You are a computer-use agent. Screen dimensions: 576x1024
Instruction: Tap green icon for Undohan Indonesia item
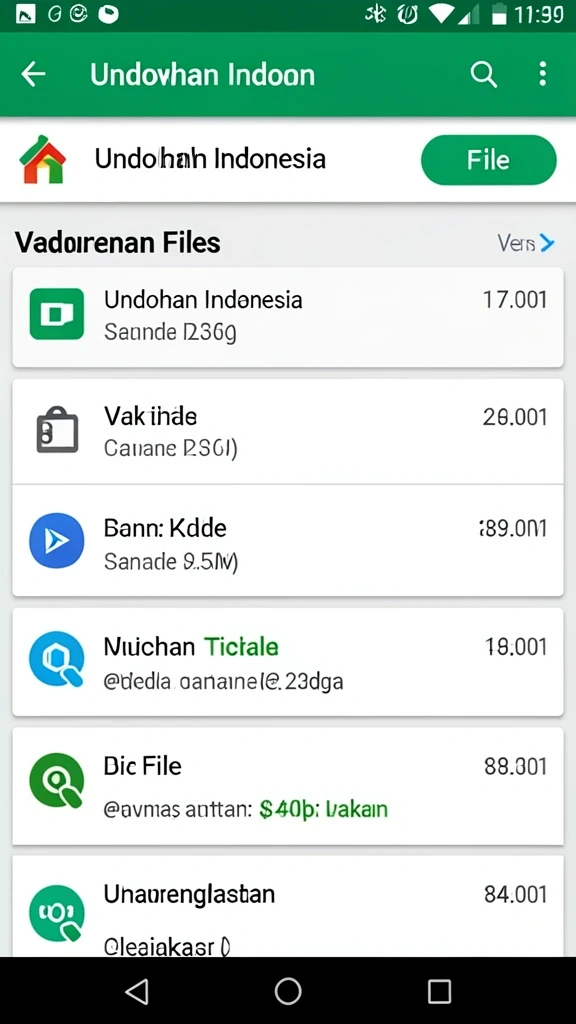click(x=57, y=314)
